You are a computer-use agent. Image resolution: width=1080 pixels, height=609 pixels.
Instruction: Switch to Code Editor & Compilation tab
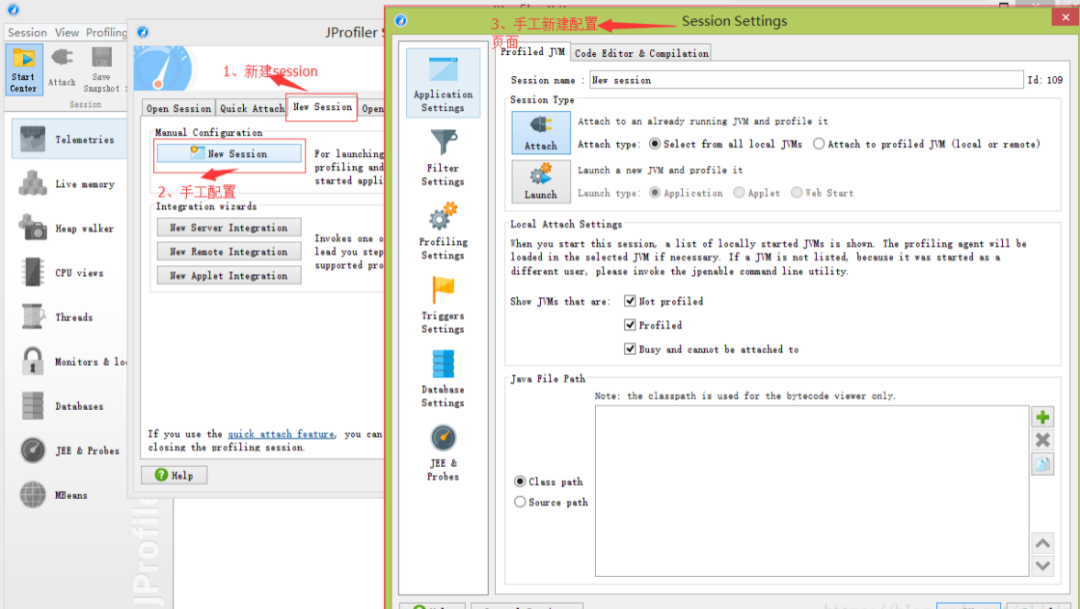(641, 53)
